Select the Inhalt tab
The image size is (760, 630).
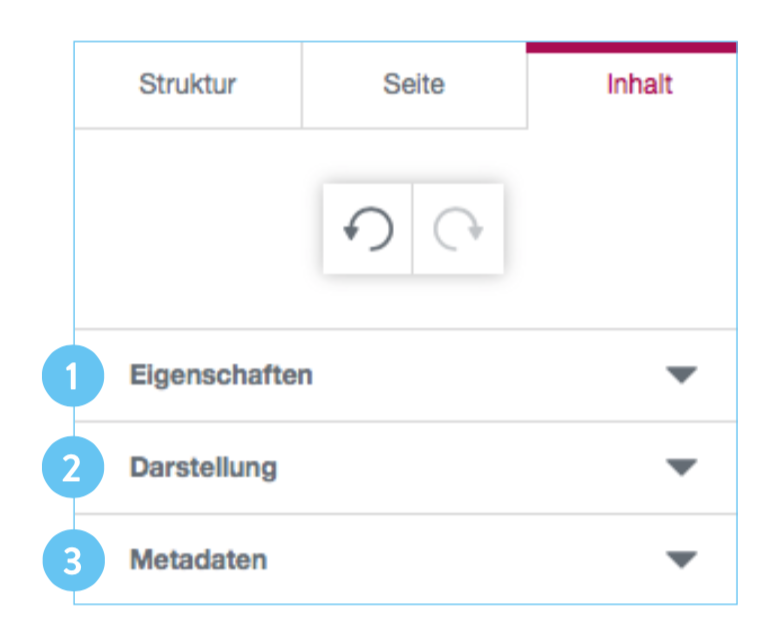pyautogui.click(x=639, y=85)
